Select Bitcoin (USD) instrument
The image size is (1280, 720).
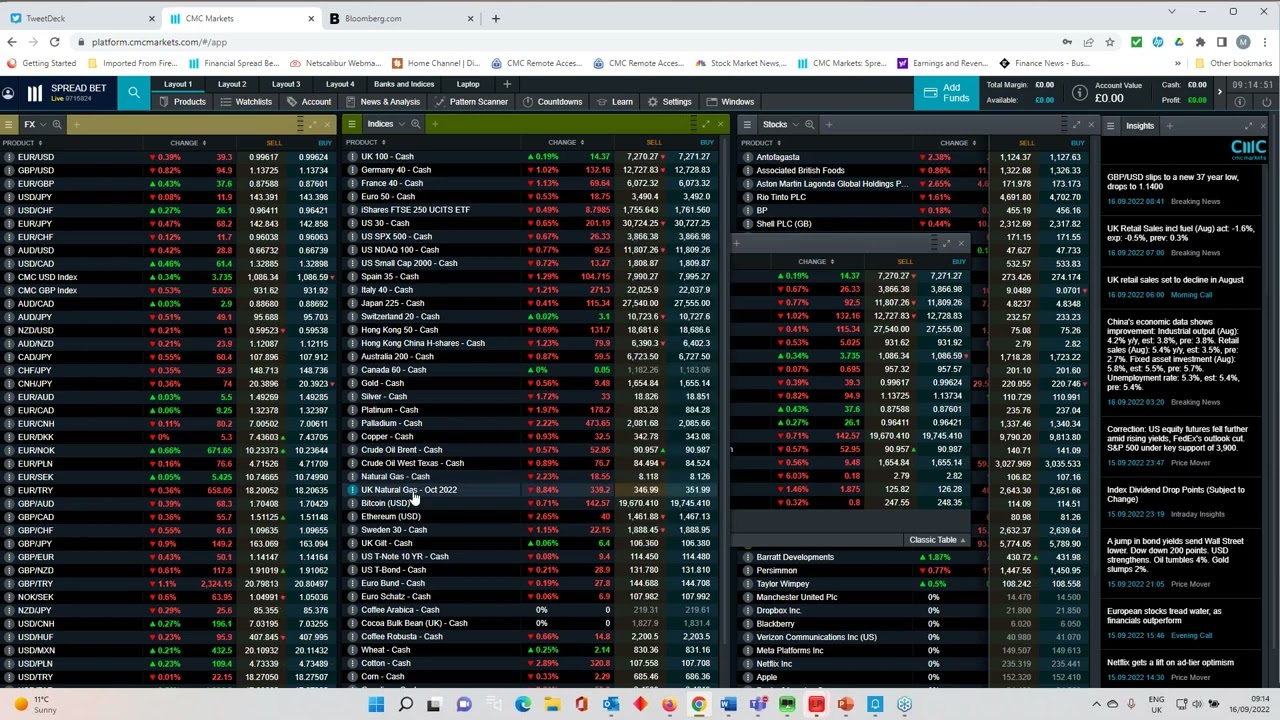386,503
